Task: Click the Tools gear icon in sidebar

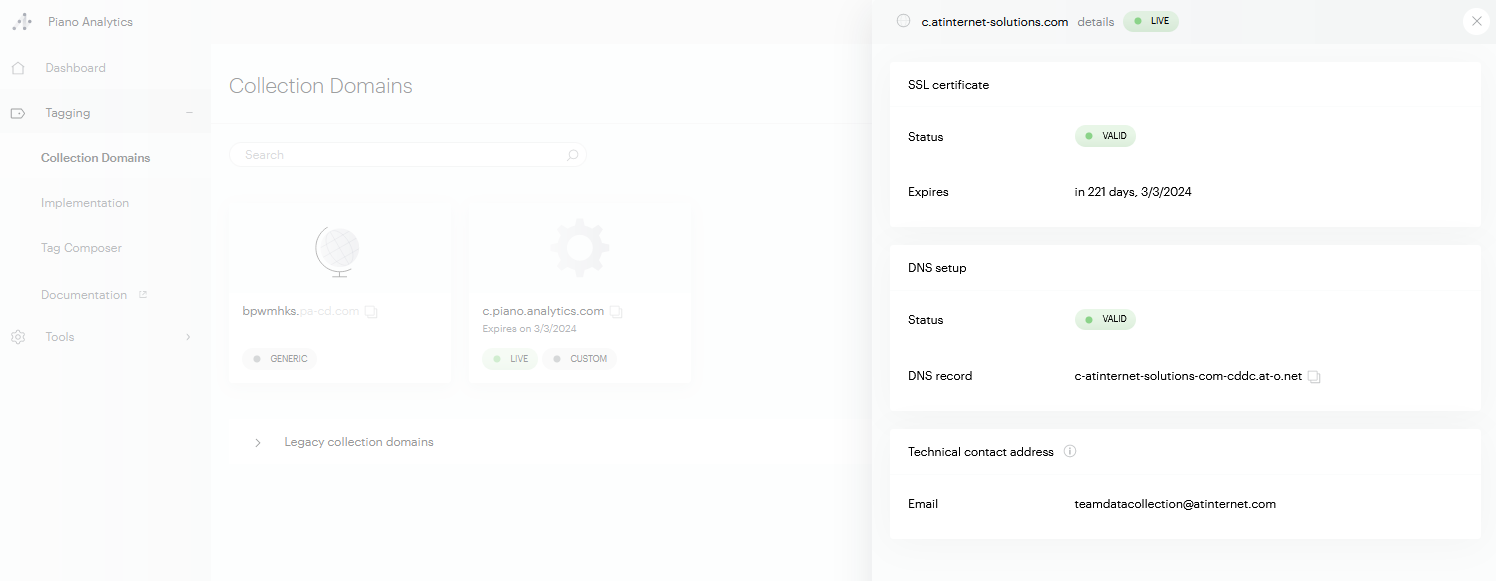Action: 18,337
